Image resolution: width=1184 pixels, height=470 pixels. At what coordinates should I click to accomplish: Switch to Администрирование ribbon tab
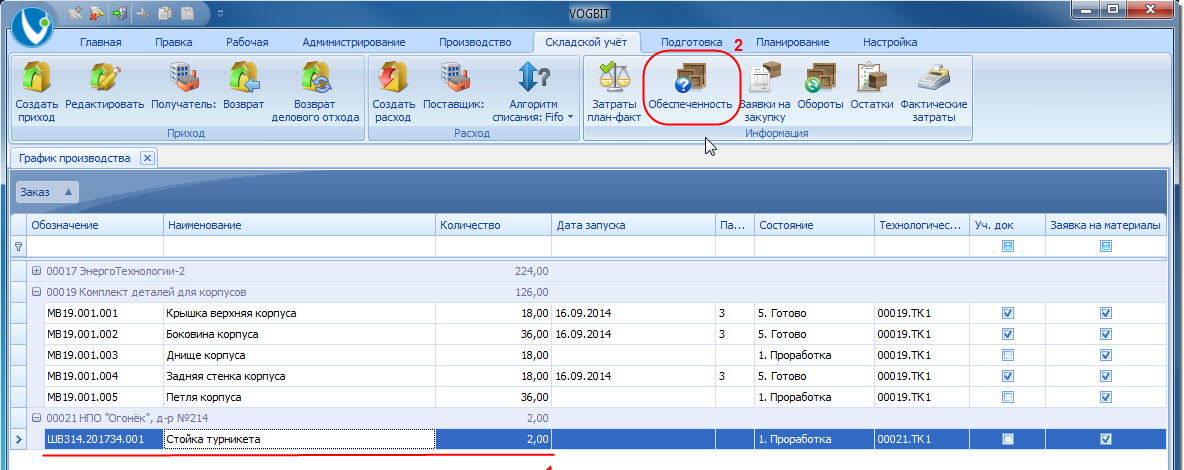(353, 42)
